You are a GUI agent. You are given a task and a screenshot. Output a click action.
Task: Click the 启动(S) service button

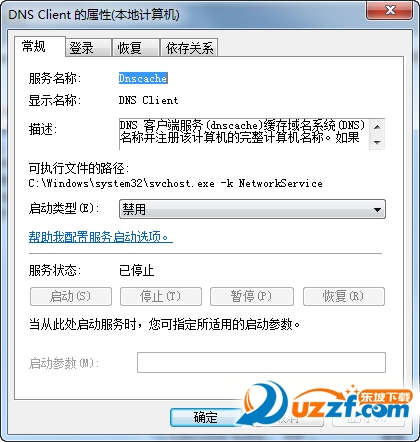pyautogui.click(x=71, y=296)
